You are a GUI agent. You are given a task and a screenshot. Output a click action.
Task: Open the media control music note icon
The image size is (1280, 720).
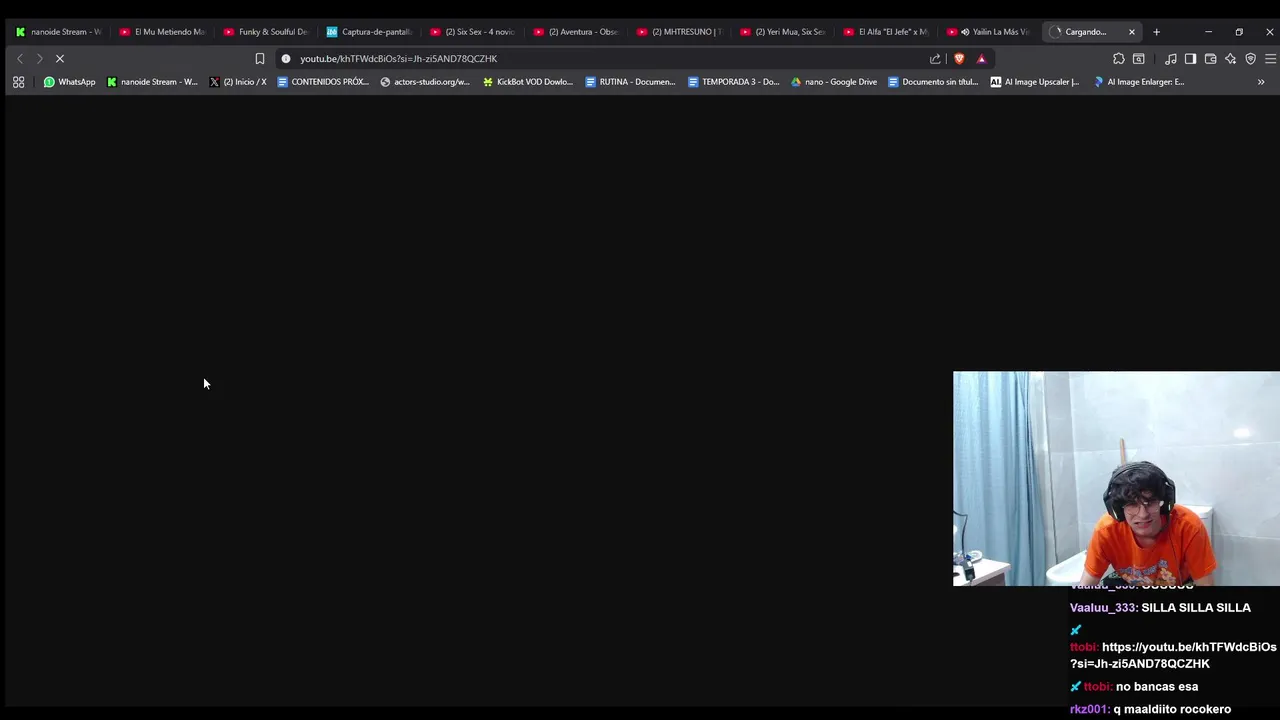[x=1171, y=59]
